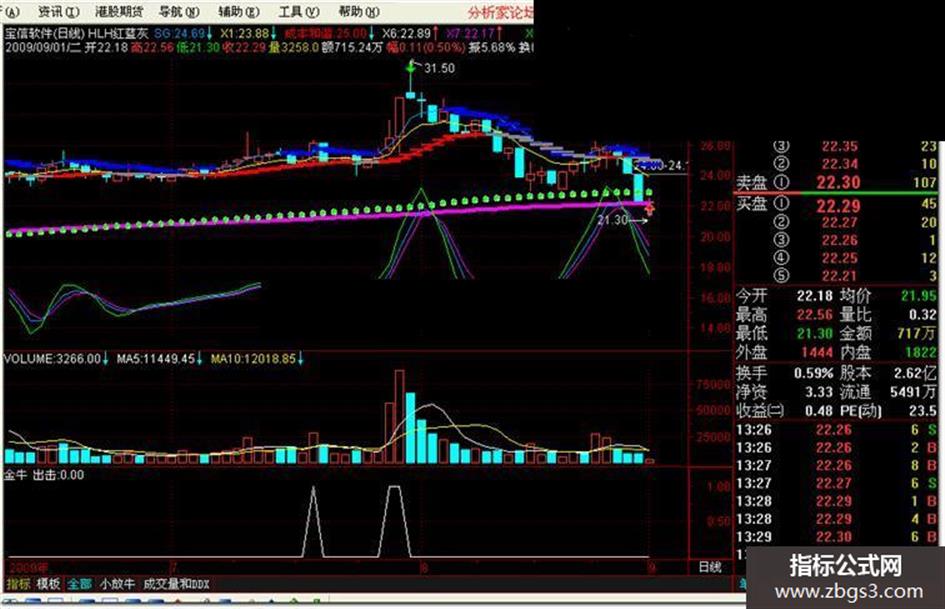This screenshot has width=945, height=609.
Task: Click the 股本 2.62亿 value
Action: pos(914,373)
